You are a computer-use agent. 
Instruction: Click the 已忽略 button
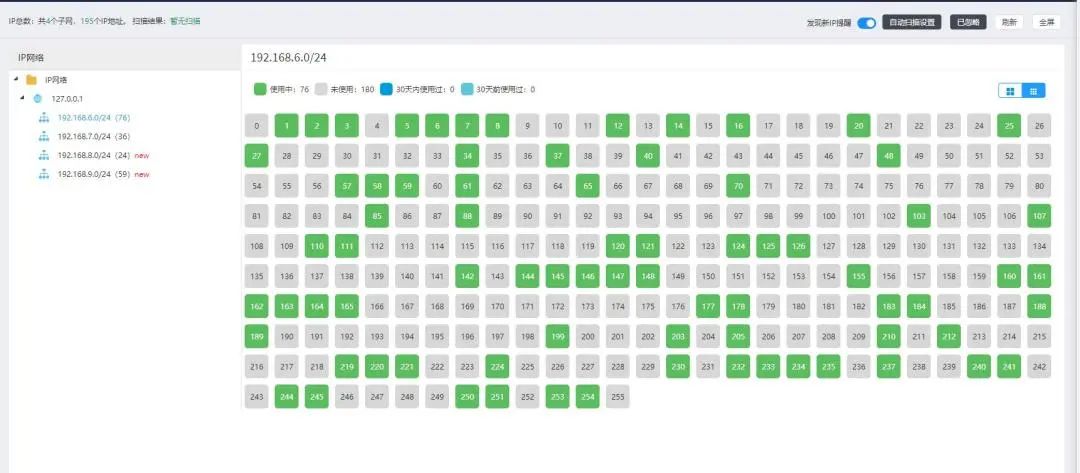pyautogui.click(x=968, y=22)
